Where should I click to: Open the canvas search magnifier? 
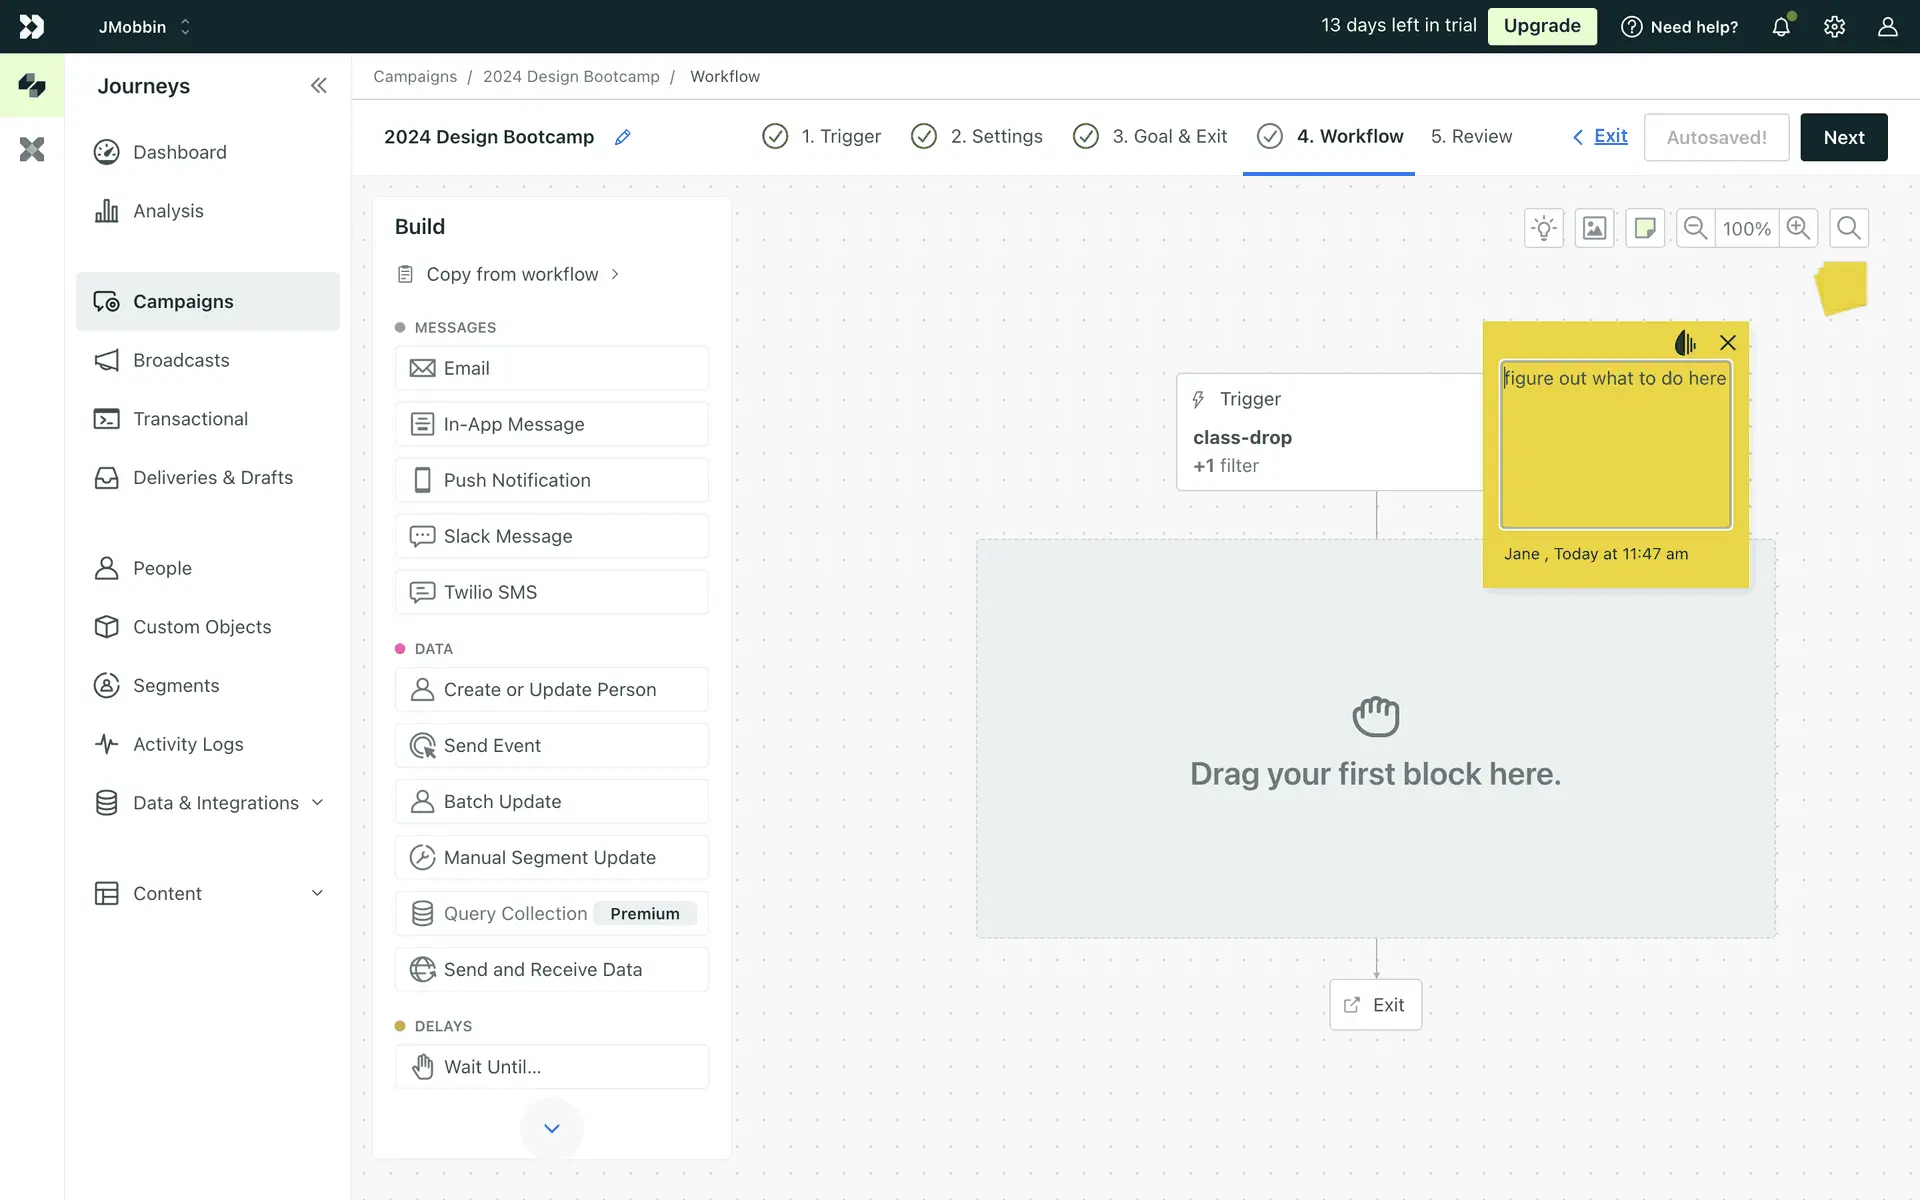(x=1849, y=228)
